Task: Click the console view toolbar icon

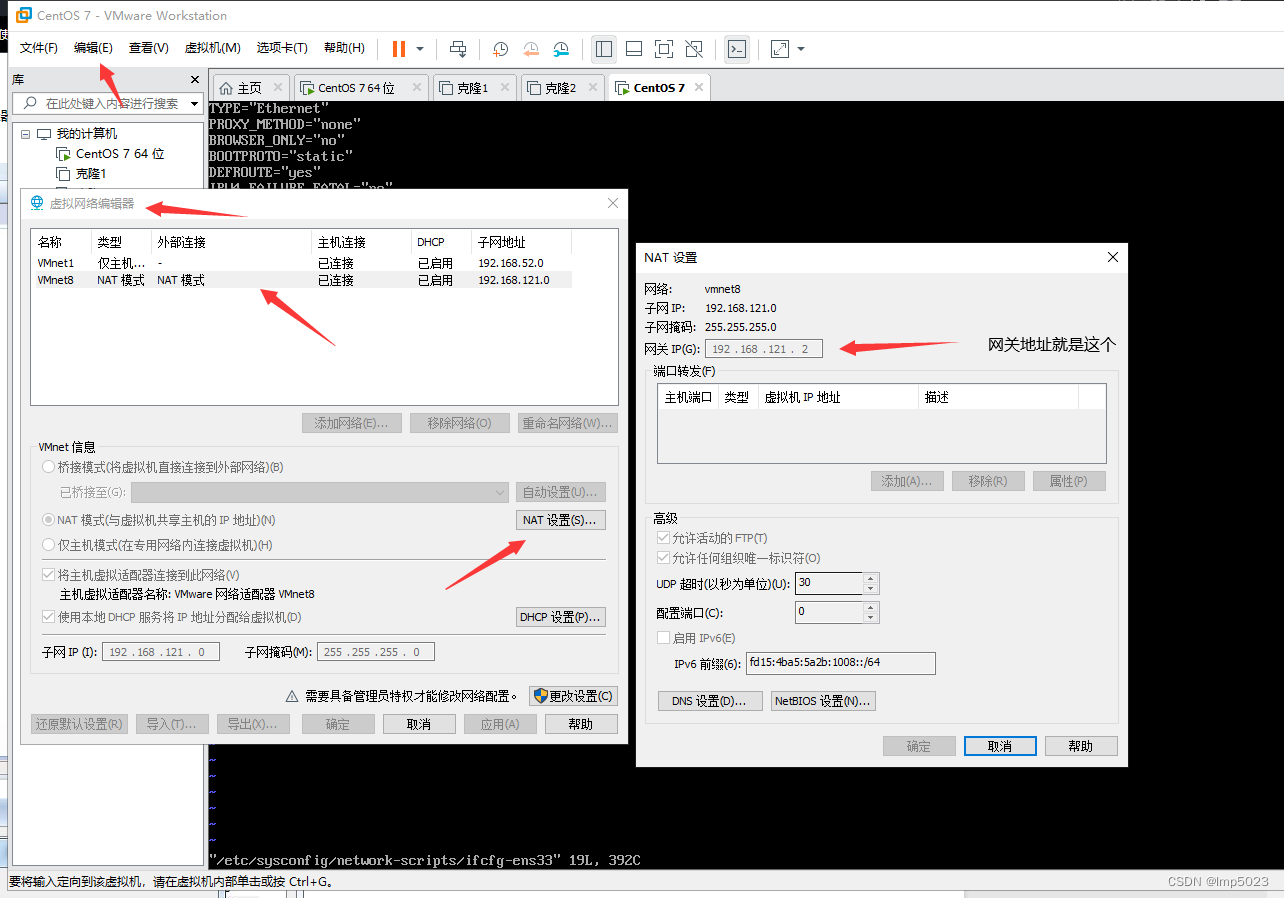Action: 737,48
